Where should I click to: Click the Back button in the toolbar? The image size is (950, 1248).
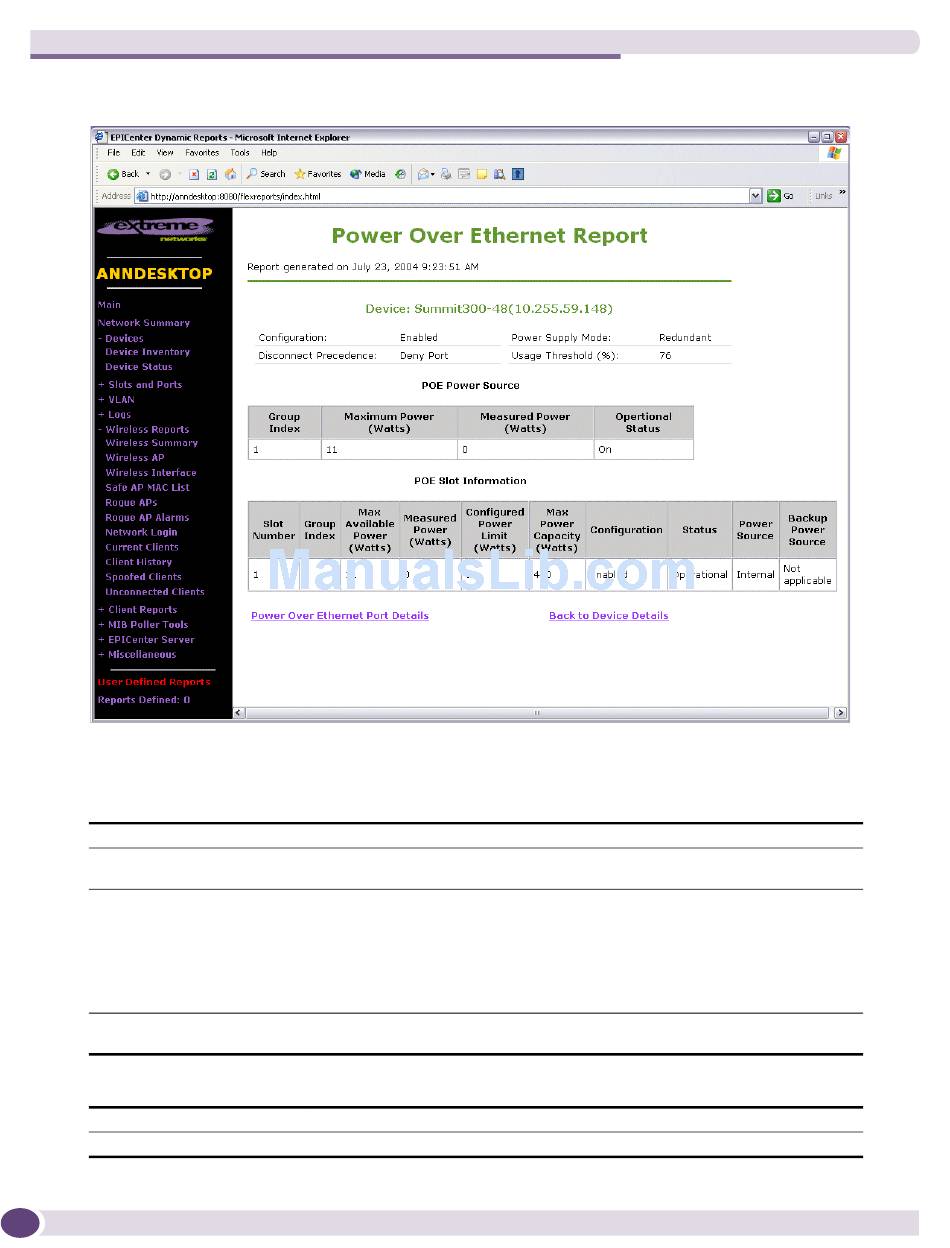(x=123, y=174)
